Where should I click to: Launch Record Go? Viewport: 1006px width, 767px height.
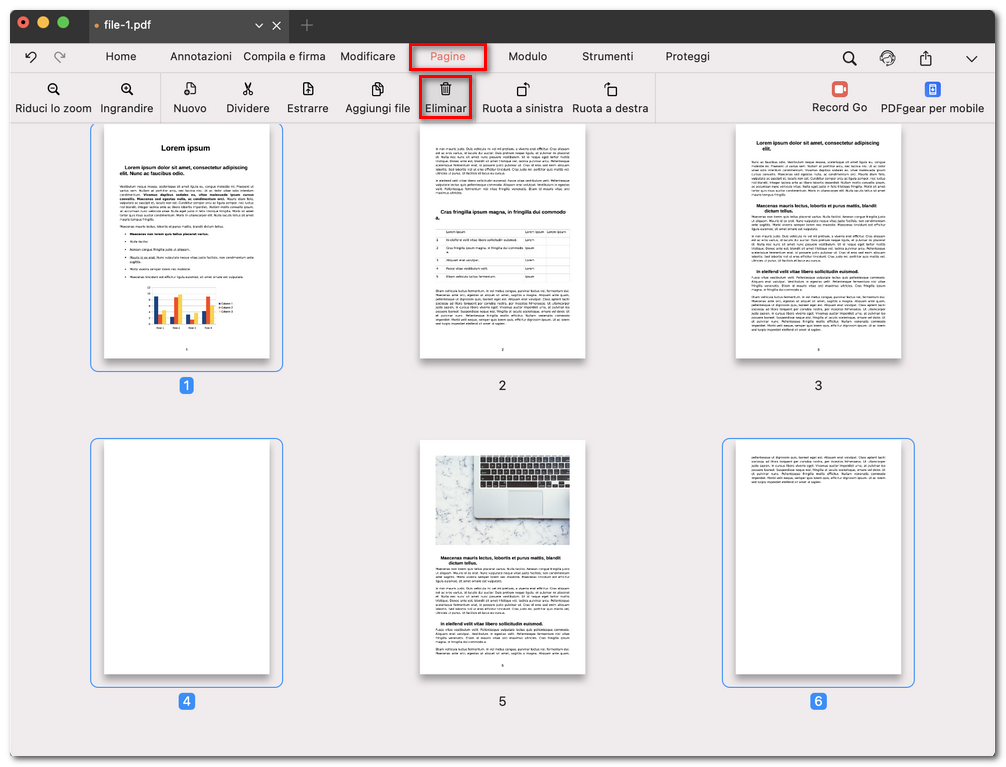coord(839,98)
